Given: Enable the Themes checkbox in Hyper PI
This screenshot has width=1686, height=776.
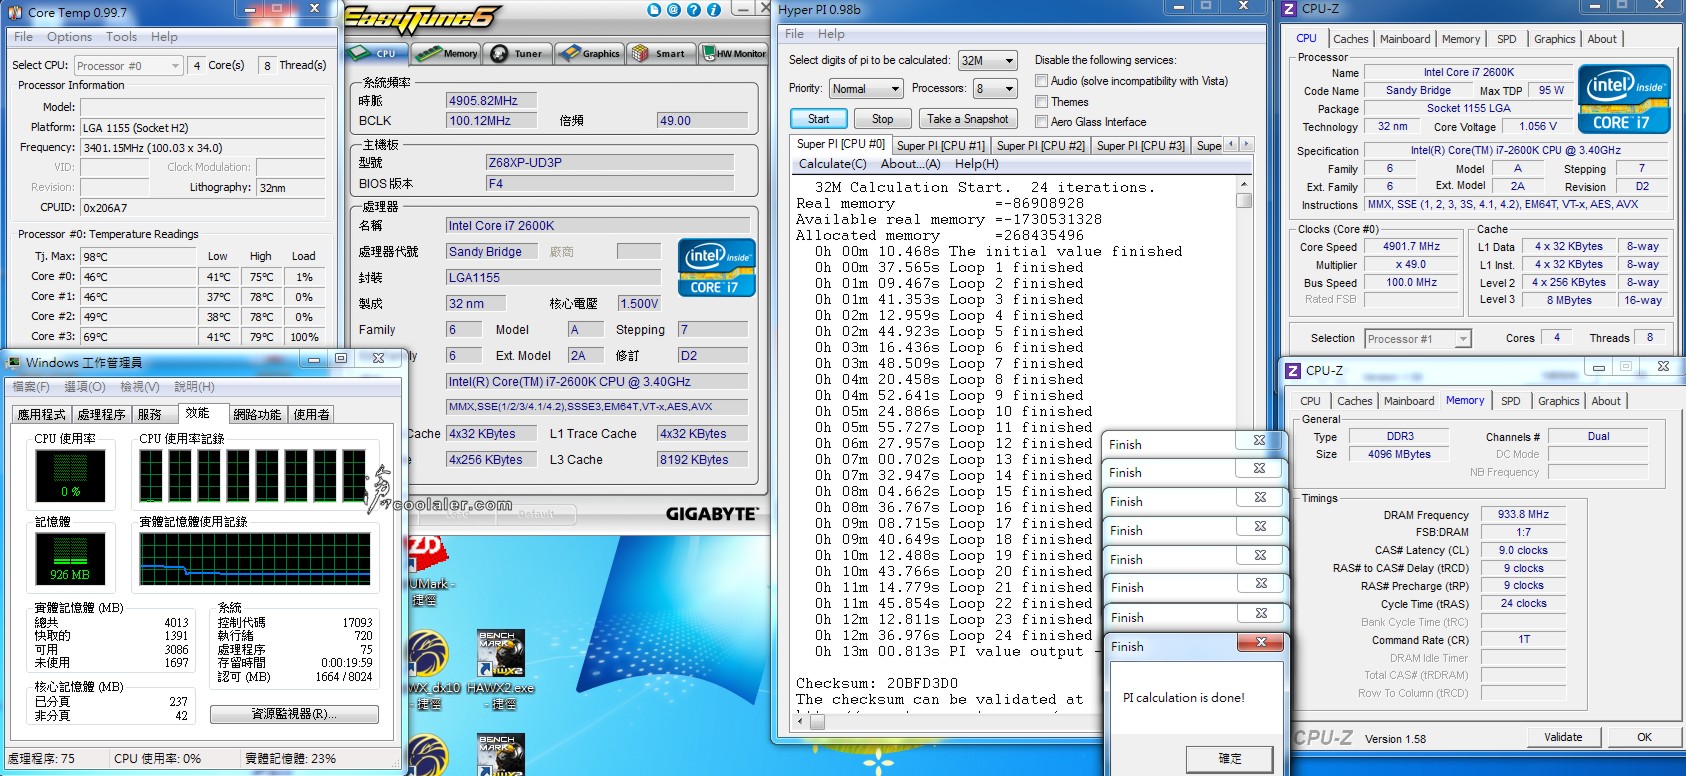Looking at the screenshot, I should pos(1041,102).
